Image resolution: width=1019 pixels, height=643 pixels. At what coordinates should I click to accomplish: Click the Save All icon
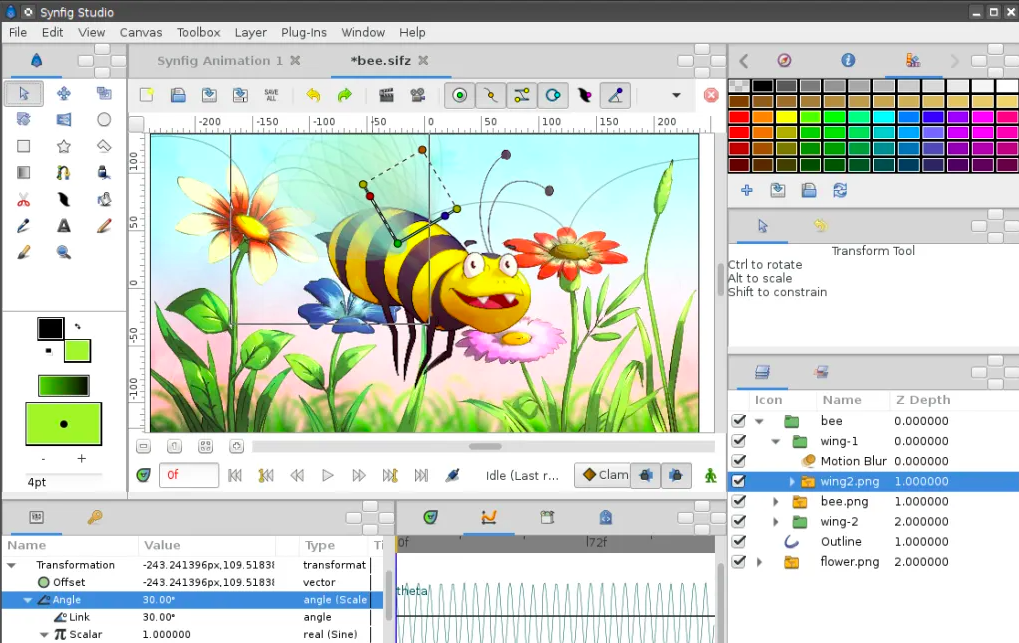click(x=271, y=95)
